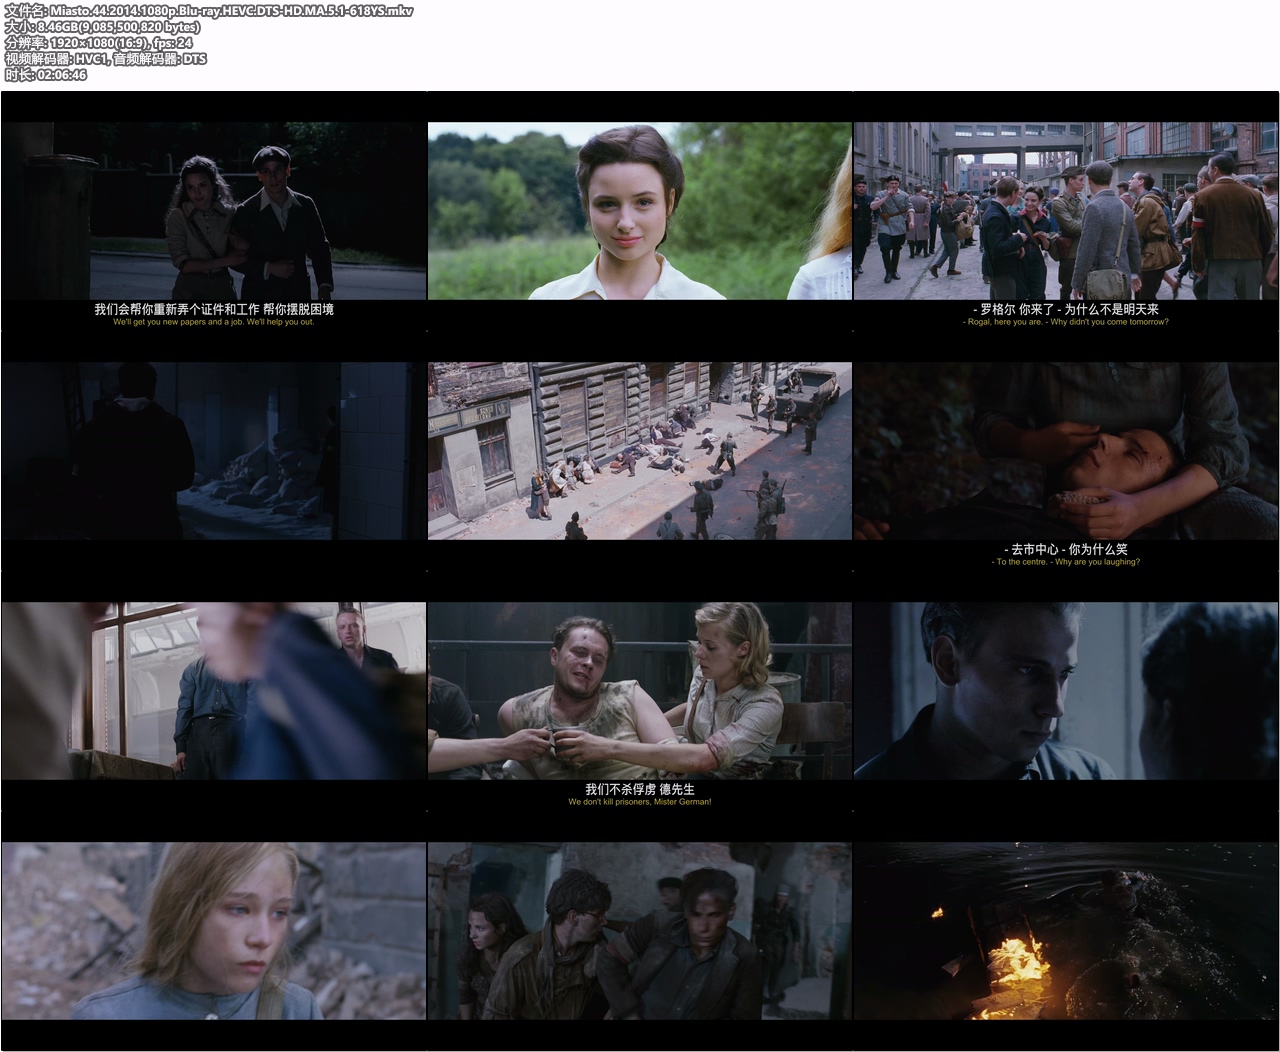Click the thumbnail of the couple walking at night
Screen dimensions: 1280x1052
click(213, 211)
